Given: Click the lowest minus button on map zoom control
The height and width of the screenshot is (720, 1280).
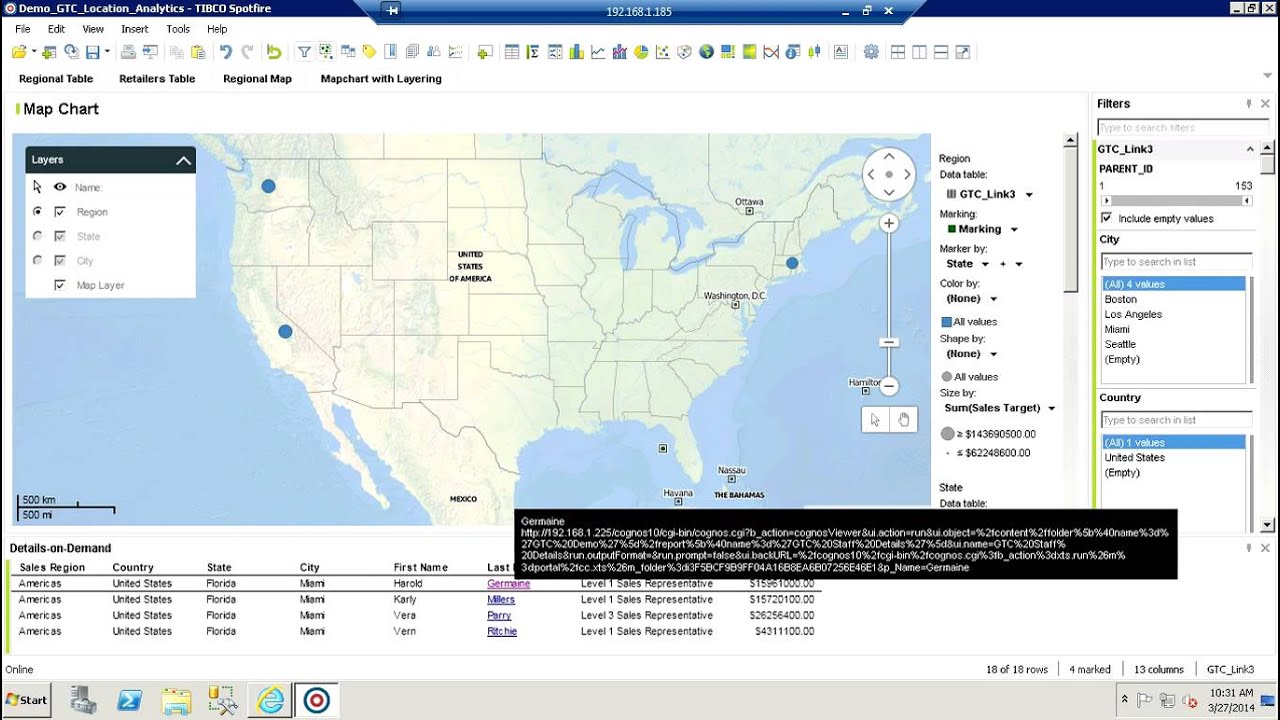Looking at the screenshot, I should (889, 386).
